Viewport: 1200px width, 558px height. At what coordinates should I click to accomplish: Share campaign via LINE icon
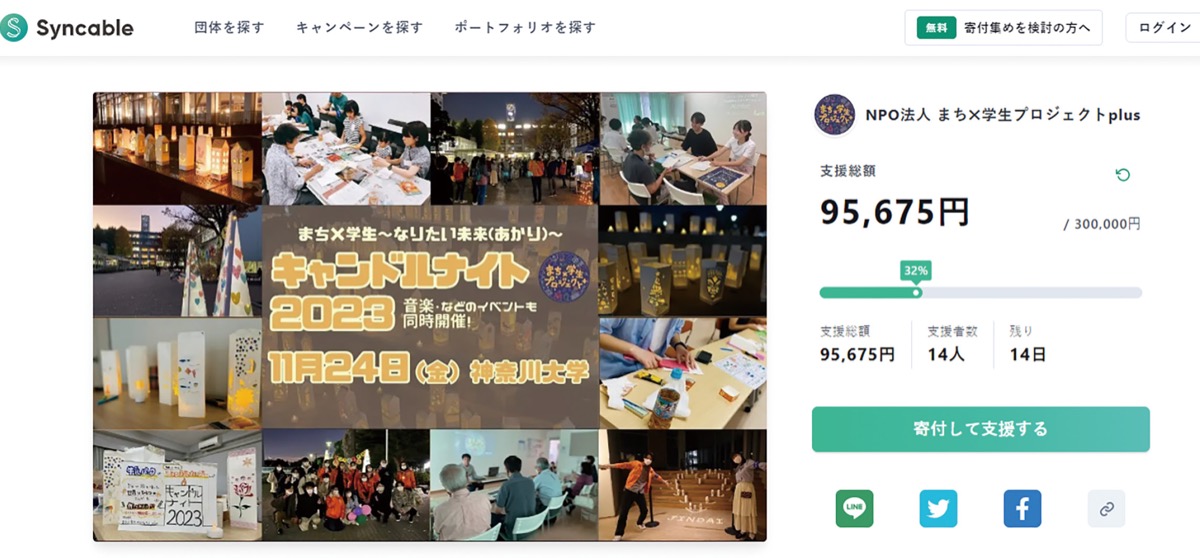click(854, 508)
